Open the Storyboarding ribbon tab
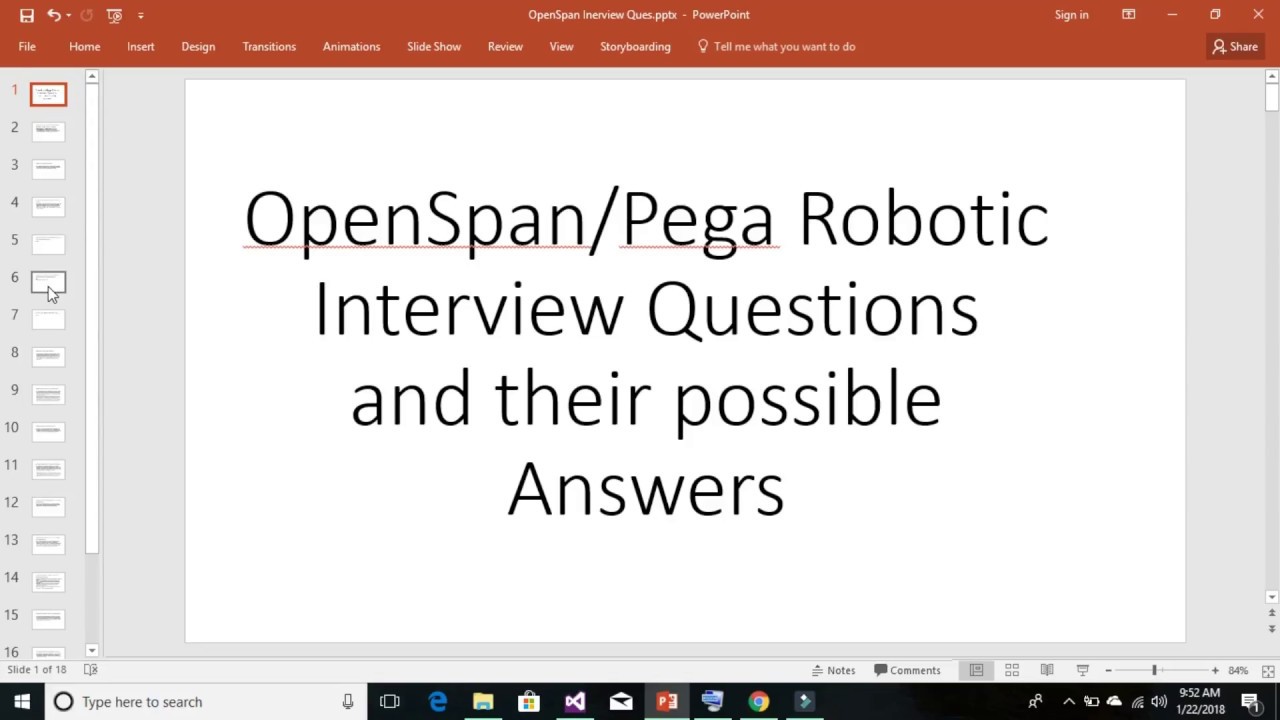The width and height of the screenshot is (1280, 720). point(635,46)
